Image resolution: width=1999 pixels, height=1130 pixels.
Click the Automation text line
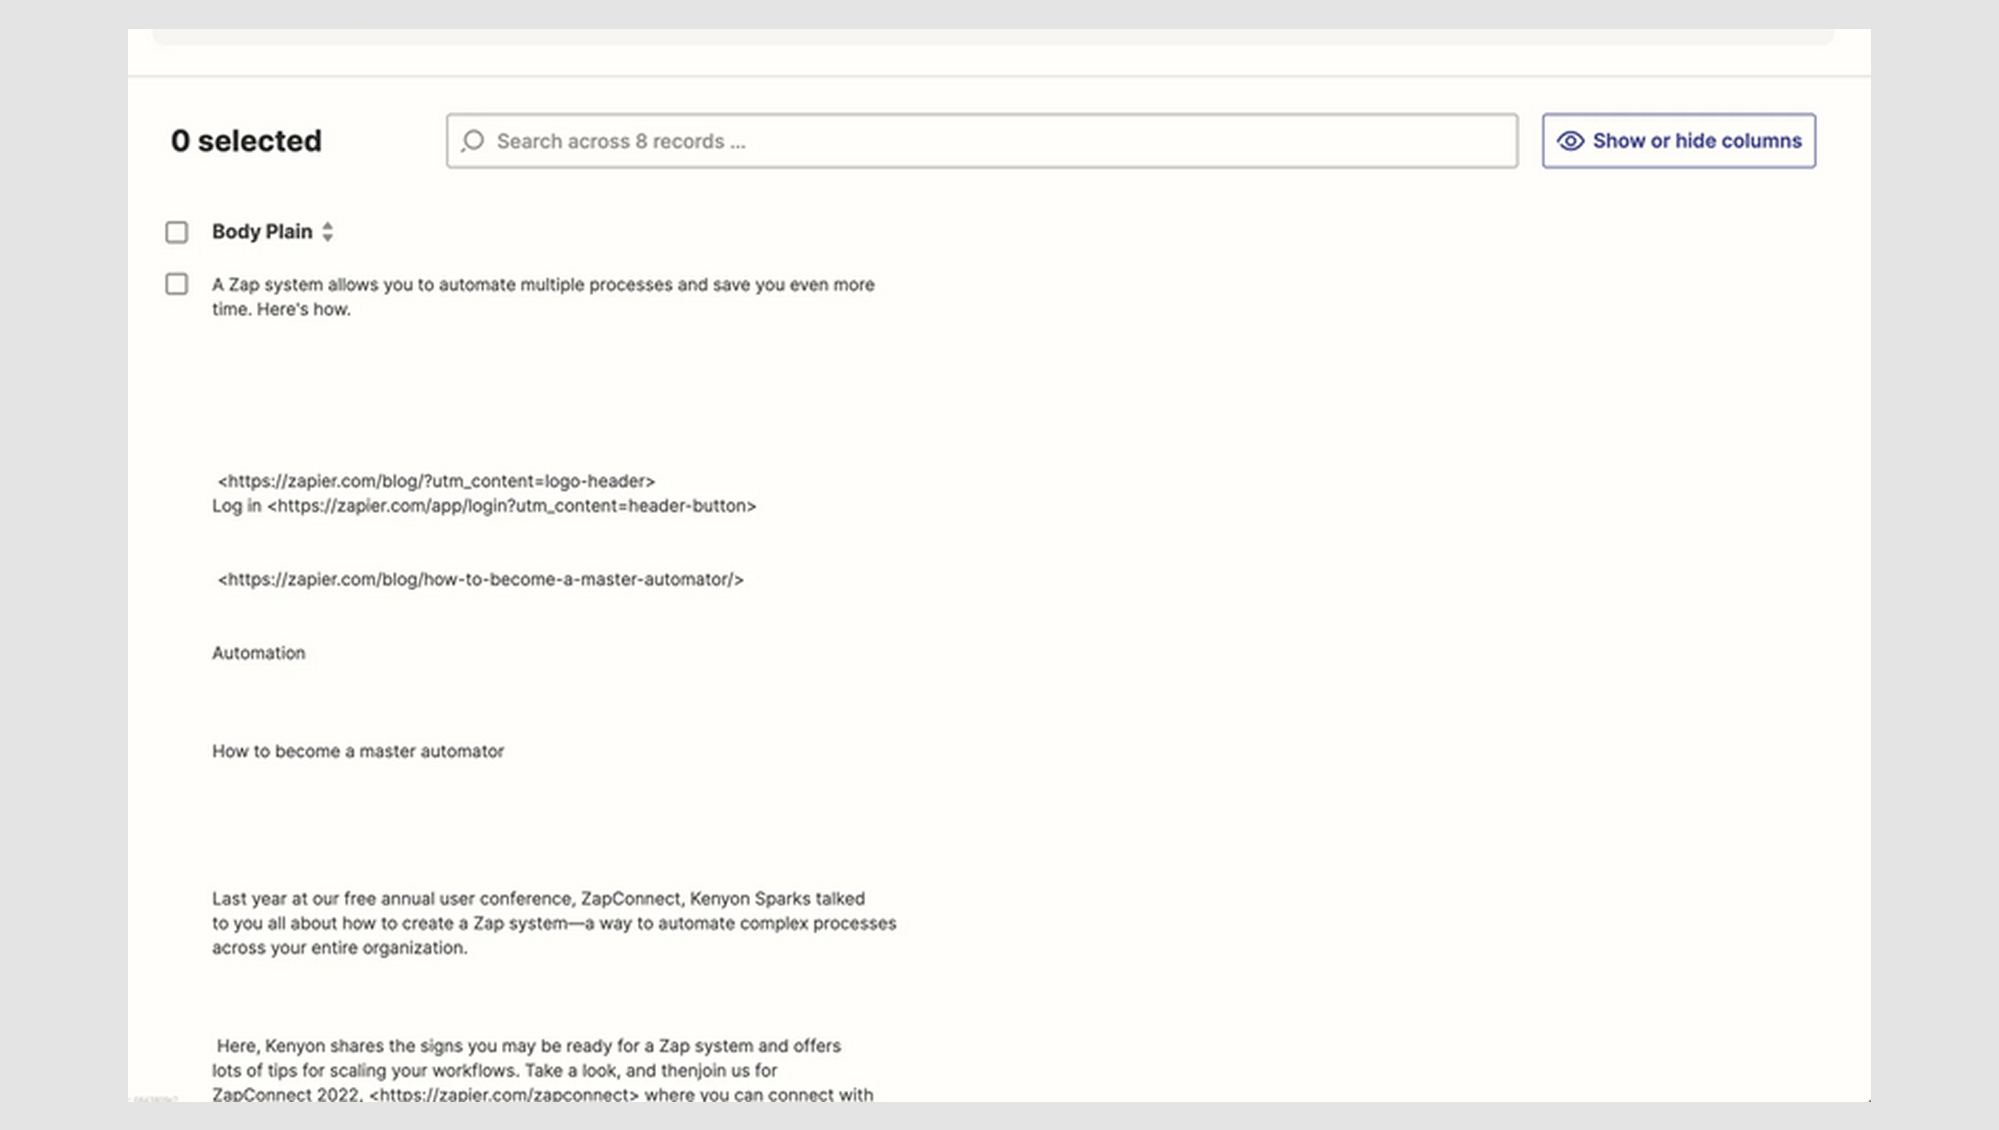(258, 653)
